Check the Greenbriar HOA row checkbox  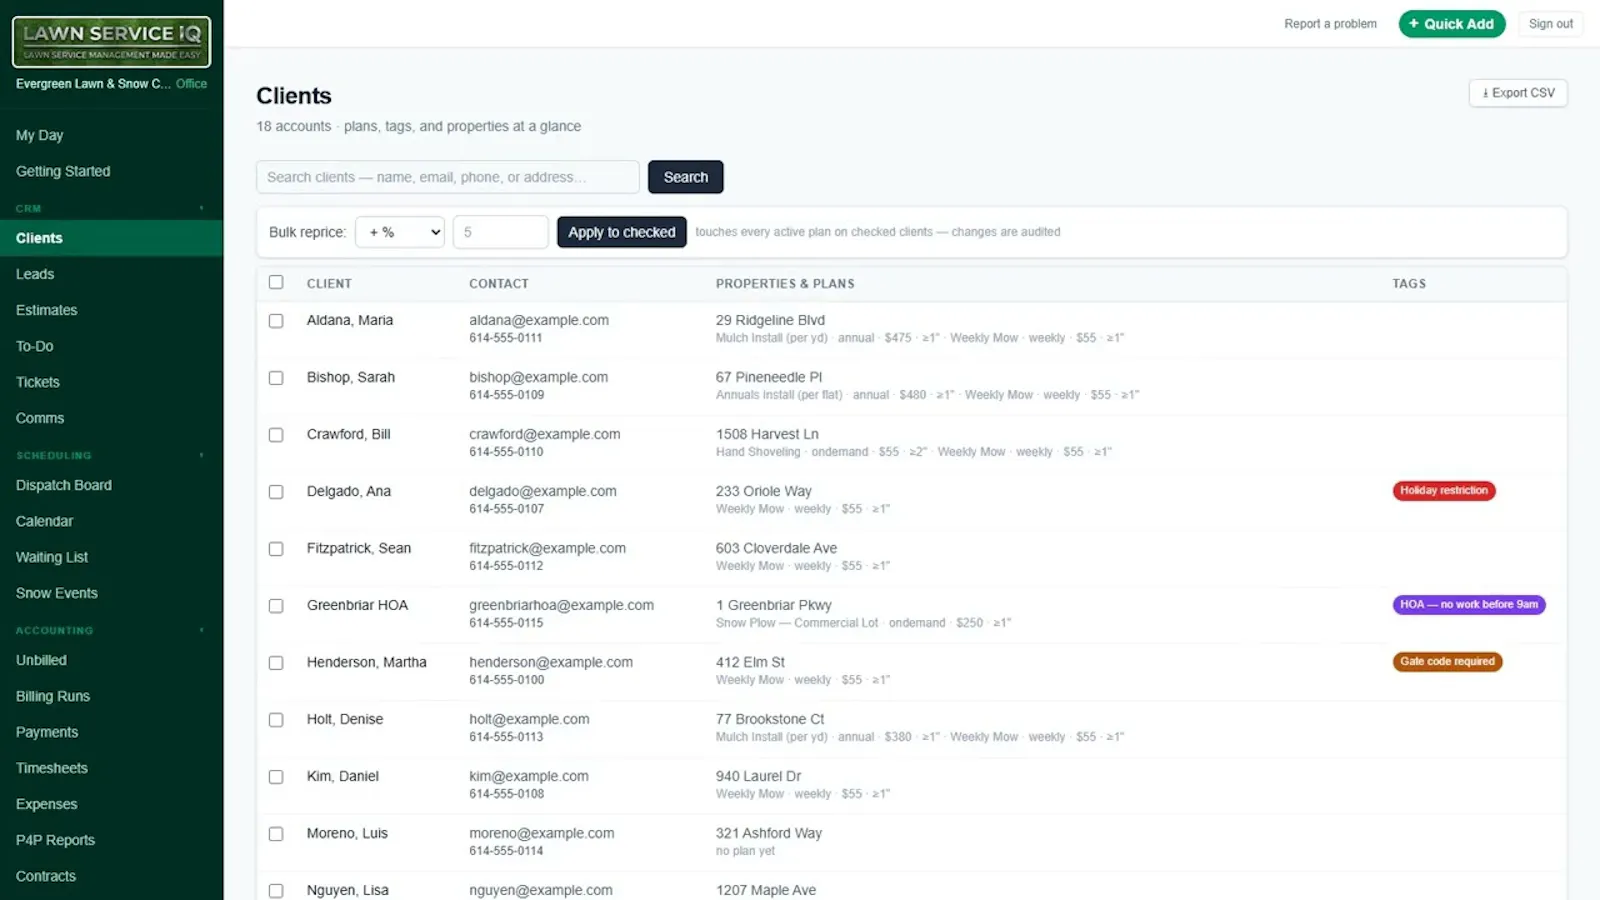(x=276, y=606)
